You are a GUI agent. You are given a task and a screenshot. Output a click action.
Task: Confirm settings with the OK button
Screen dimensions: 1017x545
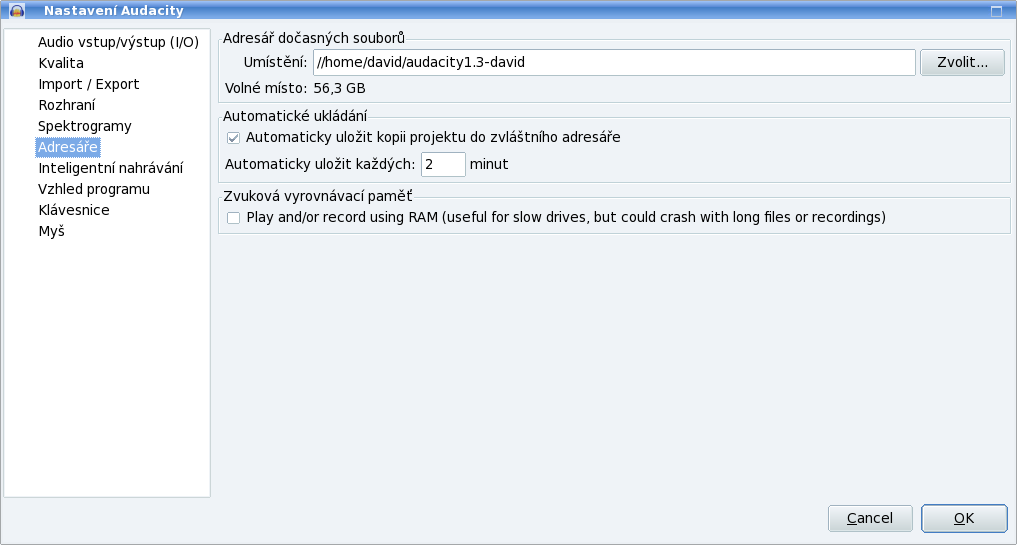[x=964, y=518]
